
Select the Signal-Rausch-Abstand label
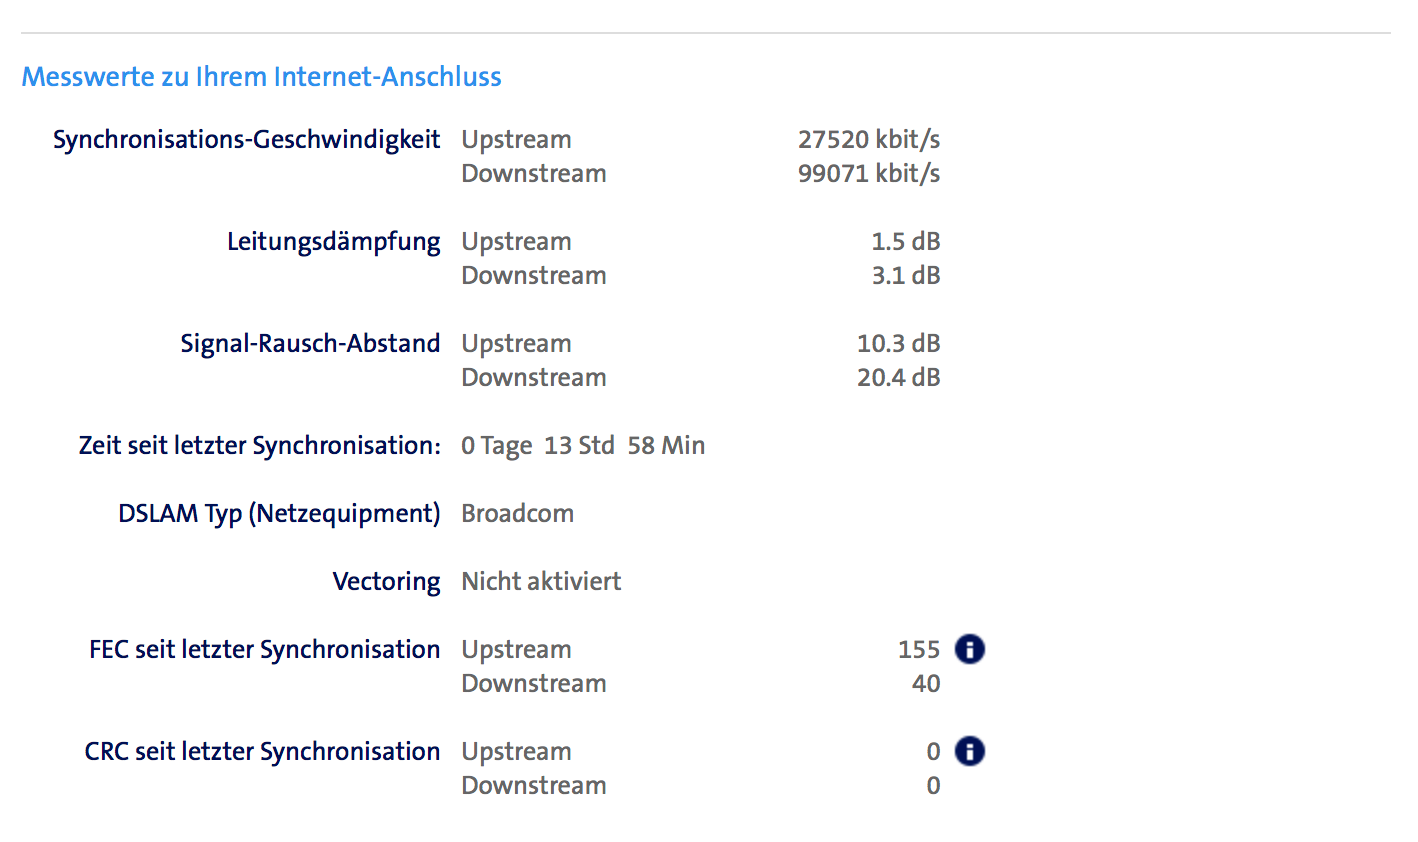coord(310,343)
